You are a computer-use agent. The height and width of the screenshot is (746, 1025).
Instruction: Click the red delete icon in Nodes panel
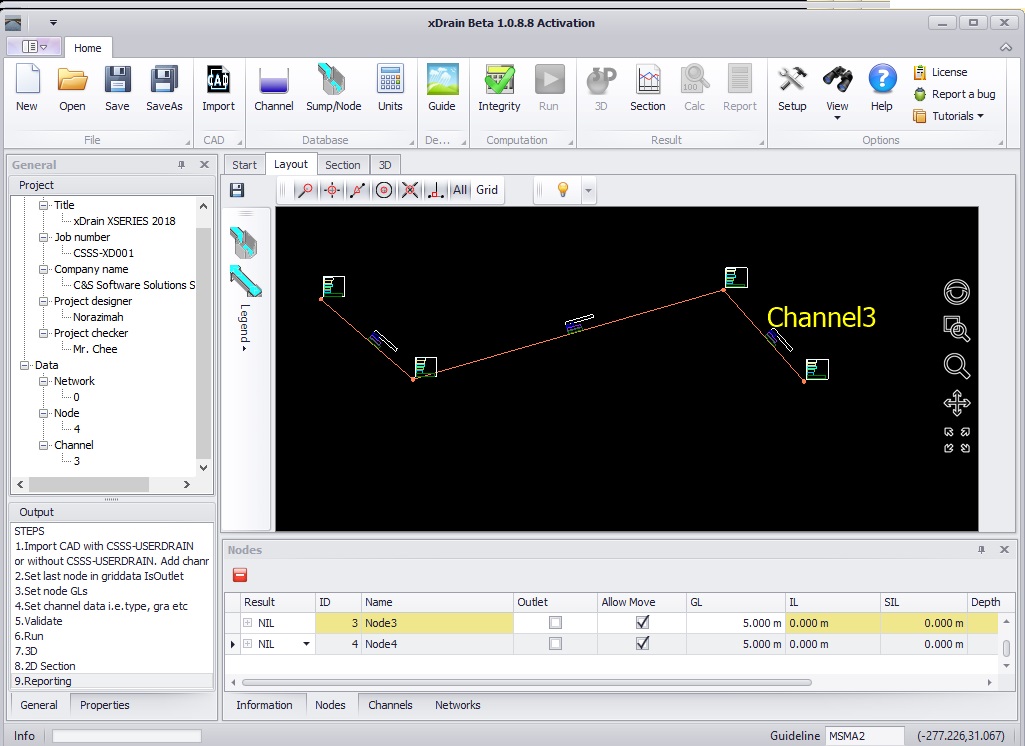click(x=240, y=575)
